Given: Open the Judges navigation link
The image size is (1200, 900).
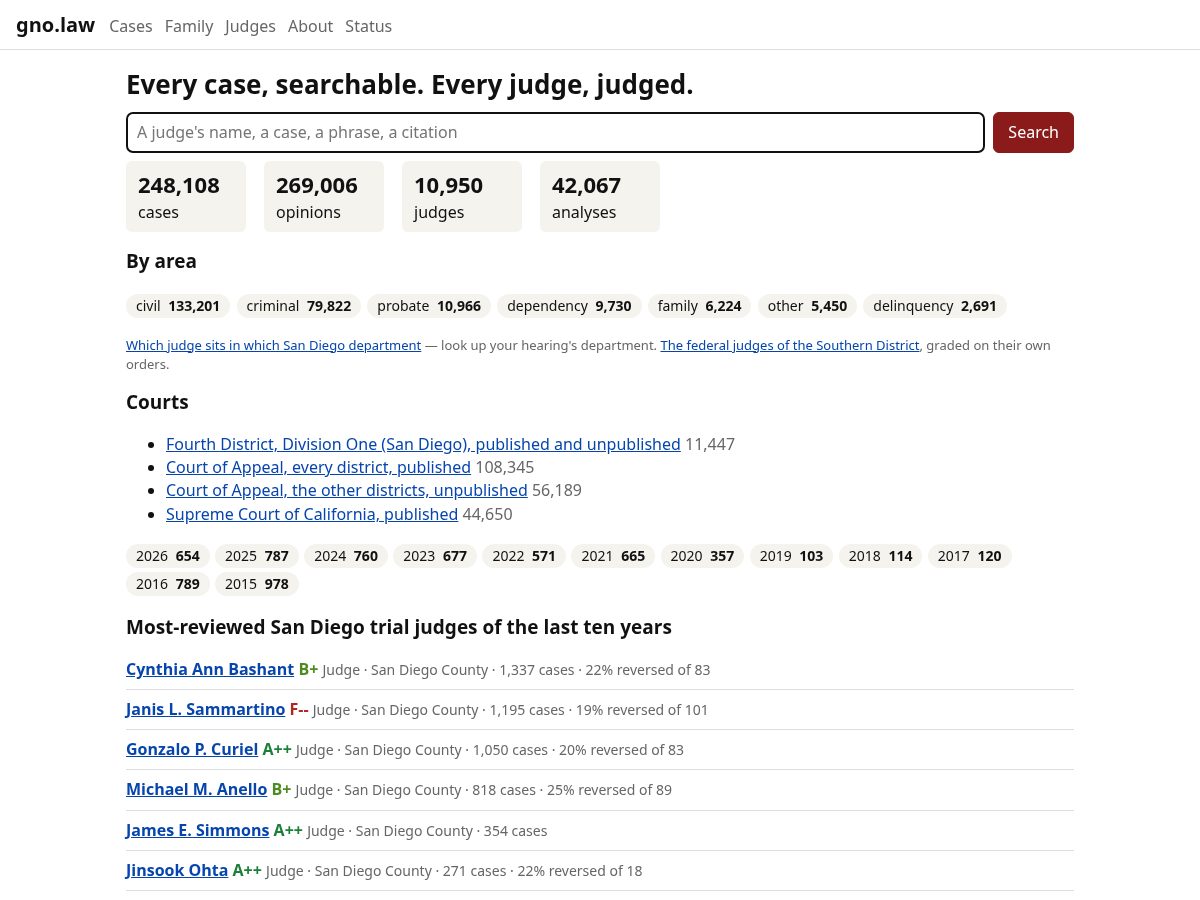Looking at the screenshot, I should pos(250,26).
